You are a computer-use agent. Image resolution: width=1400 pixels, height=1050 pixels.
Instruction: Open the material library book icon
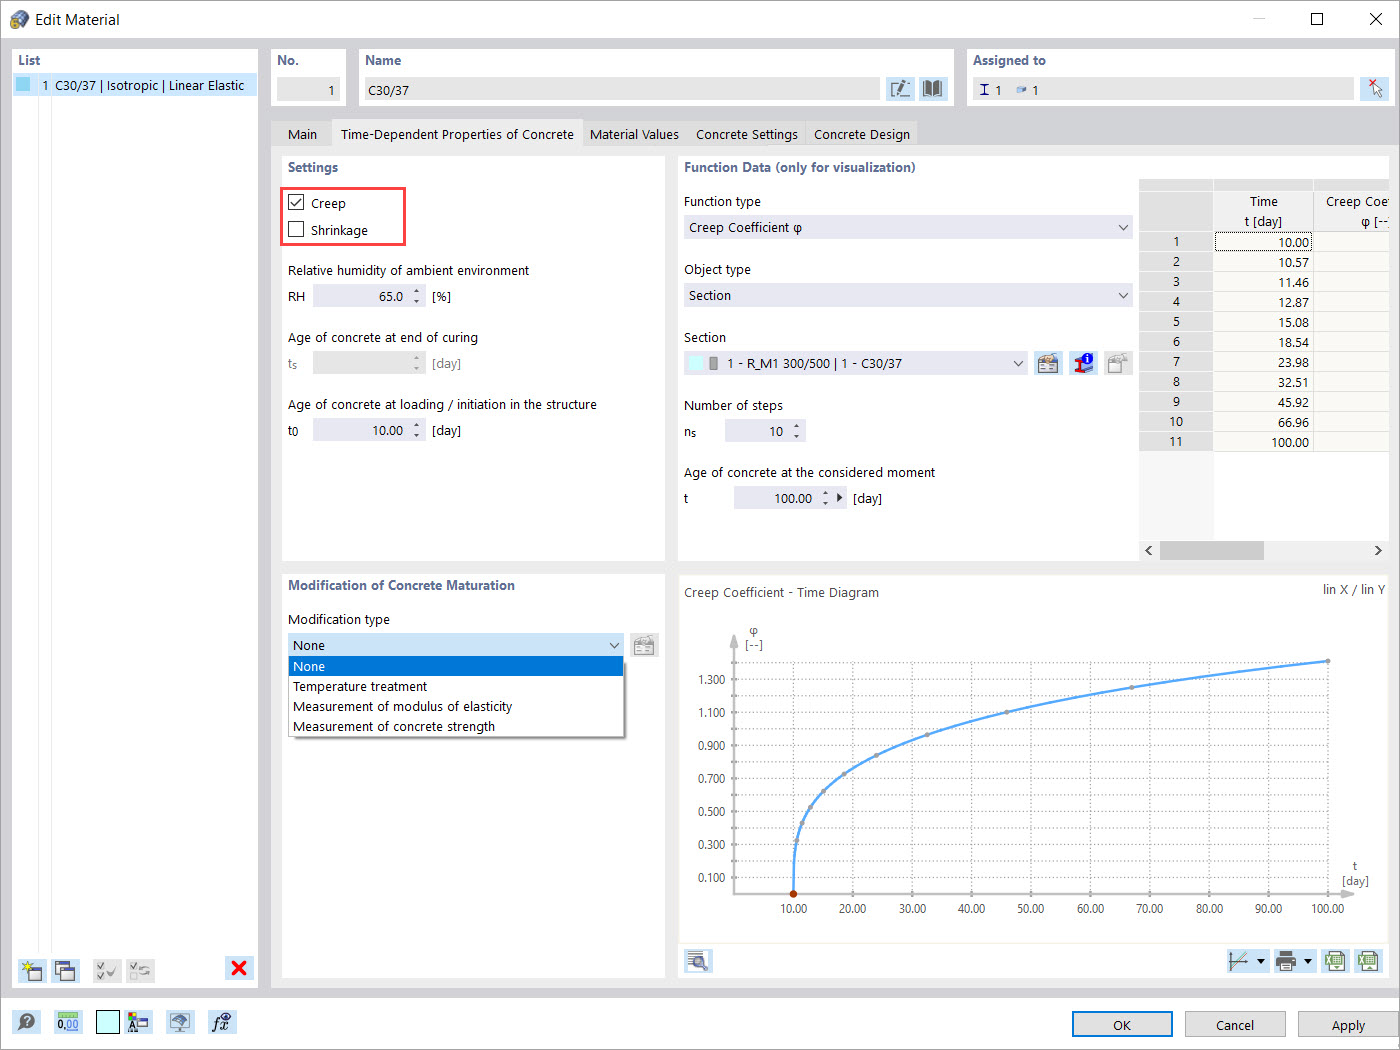point(932,89)
